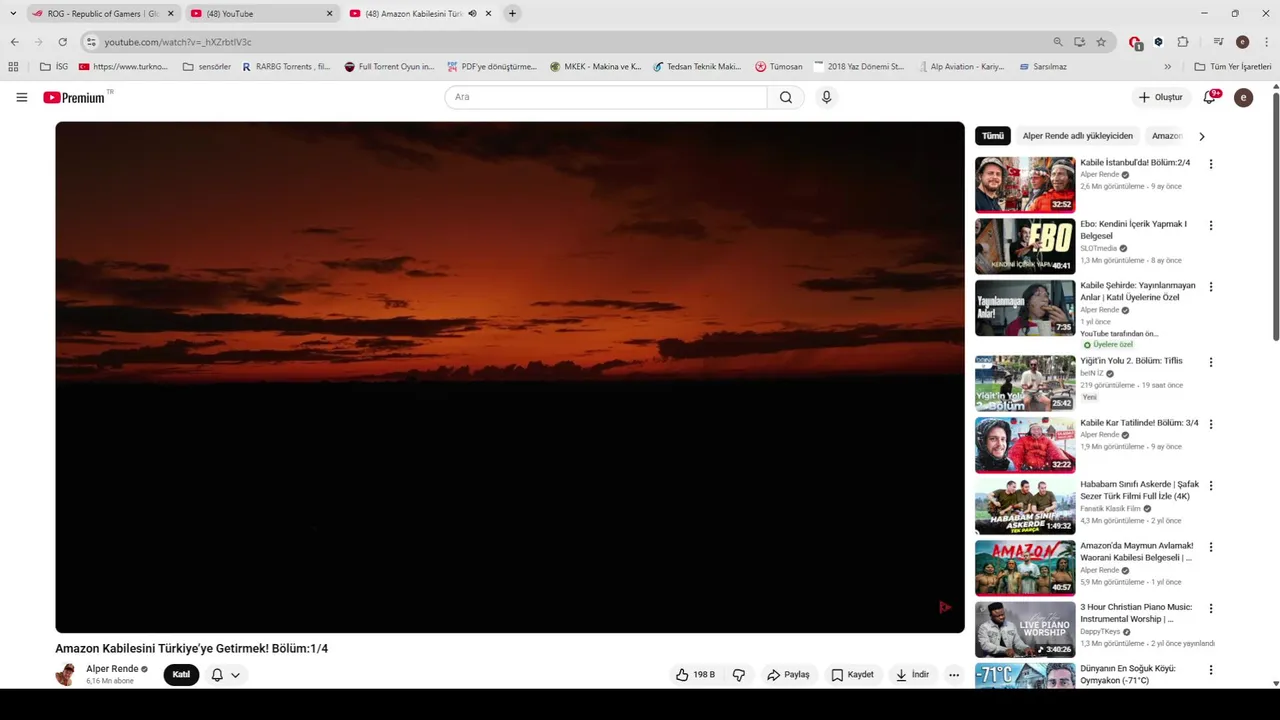The width and height of the screenshot is (1280, 720).
Task: Click the İndir download button
Action: tap(912, 675)
